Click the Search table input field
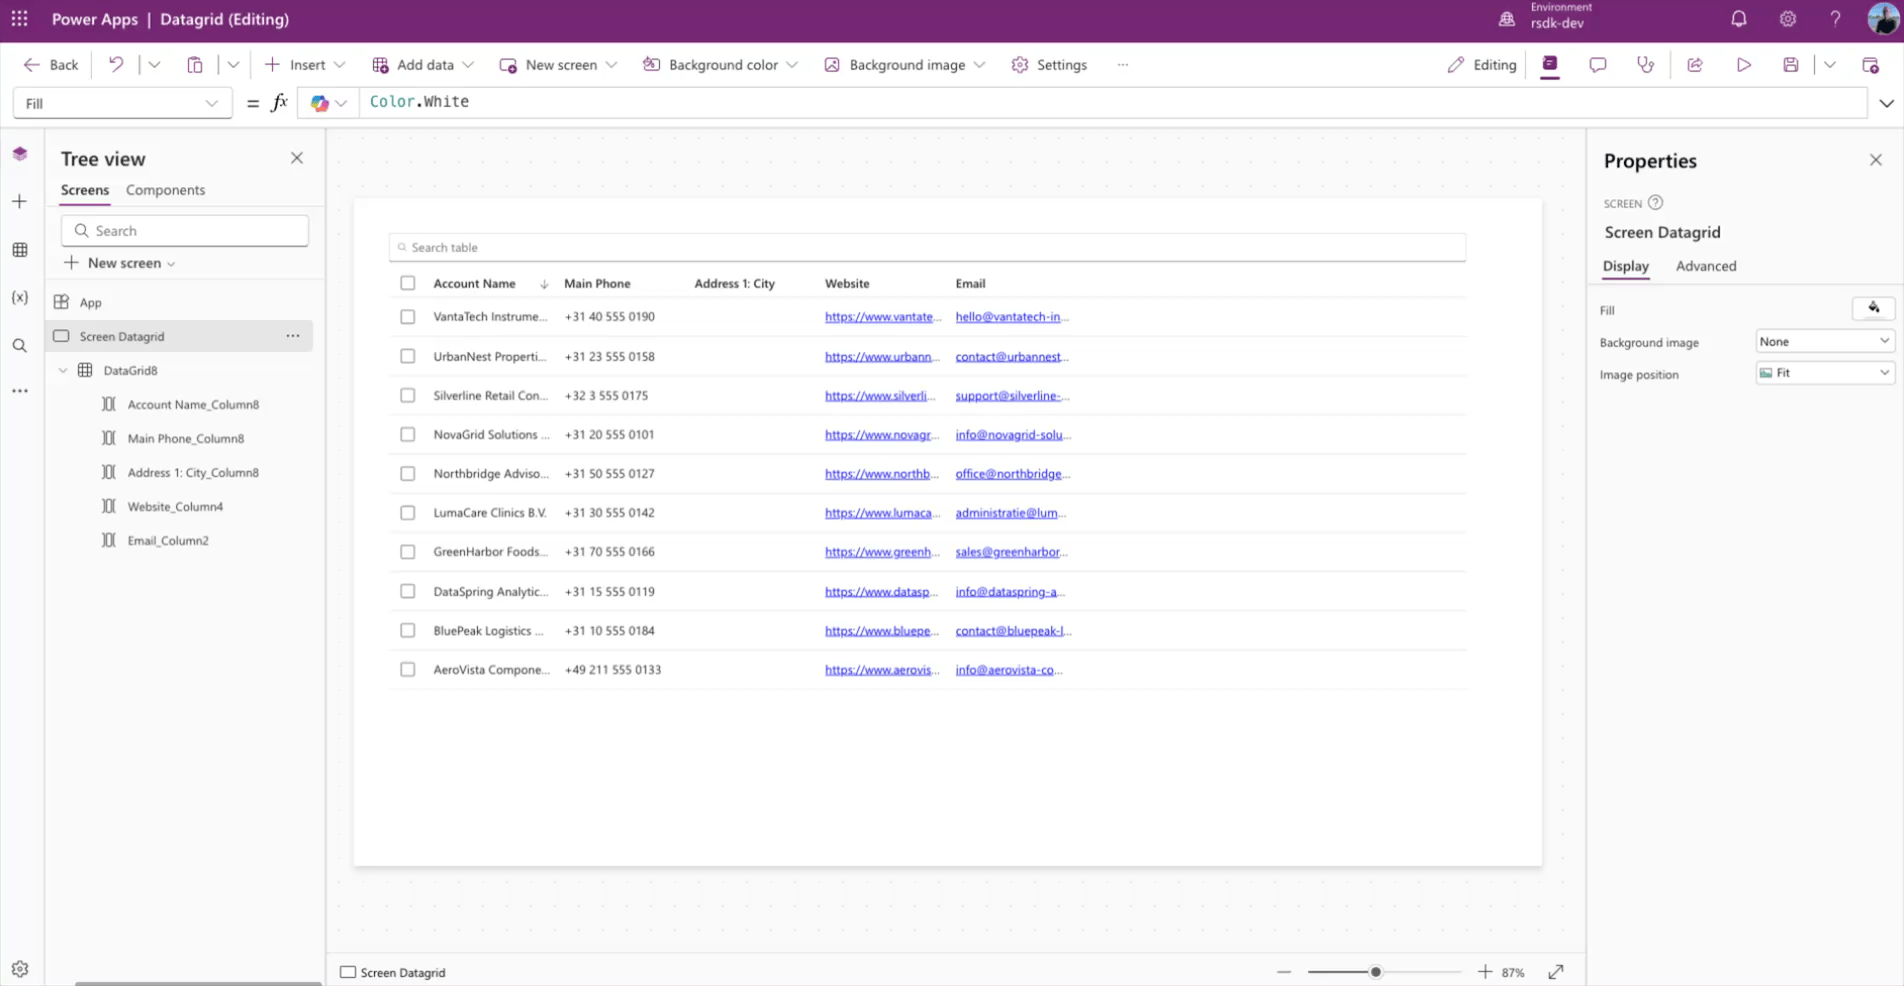This screenshot has width=1904, height=986. [x=927, y=247]
